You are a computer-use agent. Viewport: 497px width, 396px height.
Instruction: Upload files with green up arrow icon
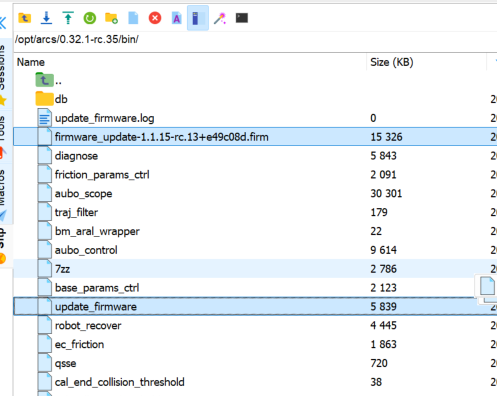click(68, 18)
